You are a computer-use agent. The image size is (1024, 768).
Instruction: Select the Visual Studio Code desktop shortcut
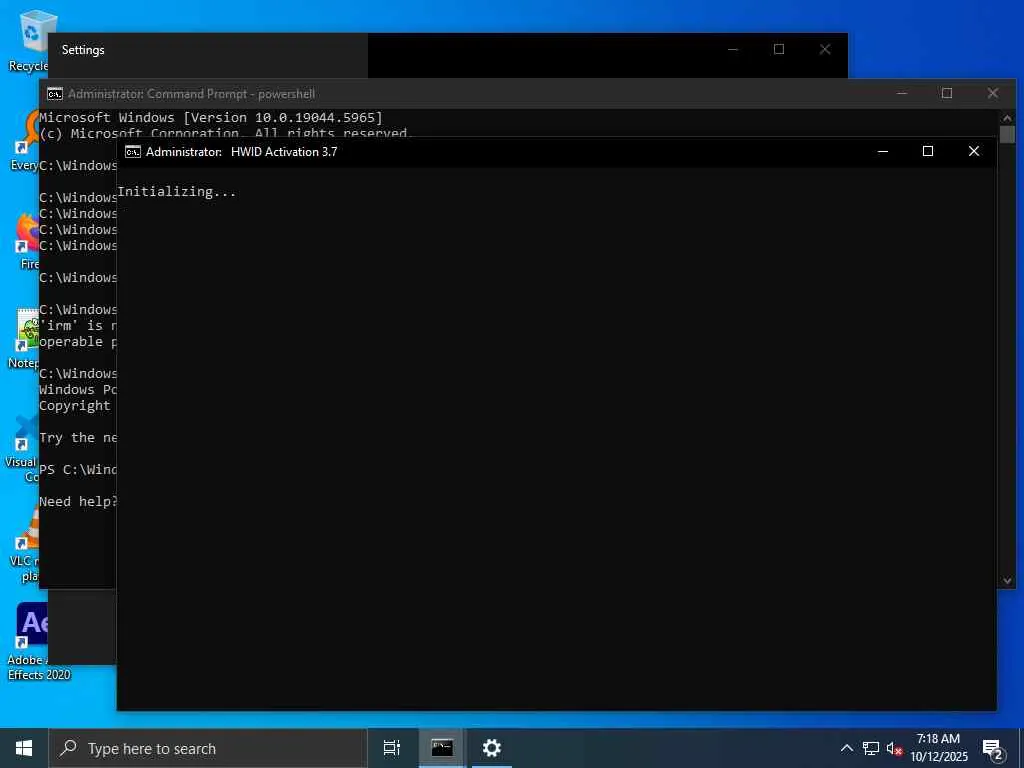pyautogui.click(x=22, y=449)
